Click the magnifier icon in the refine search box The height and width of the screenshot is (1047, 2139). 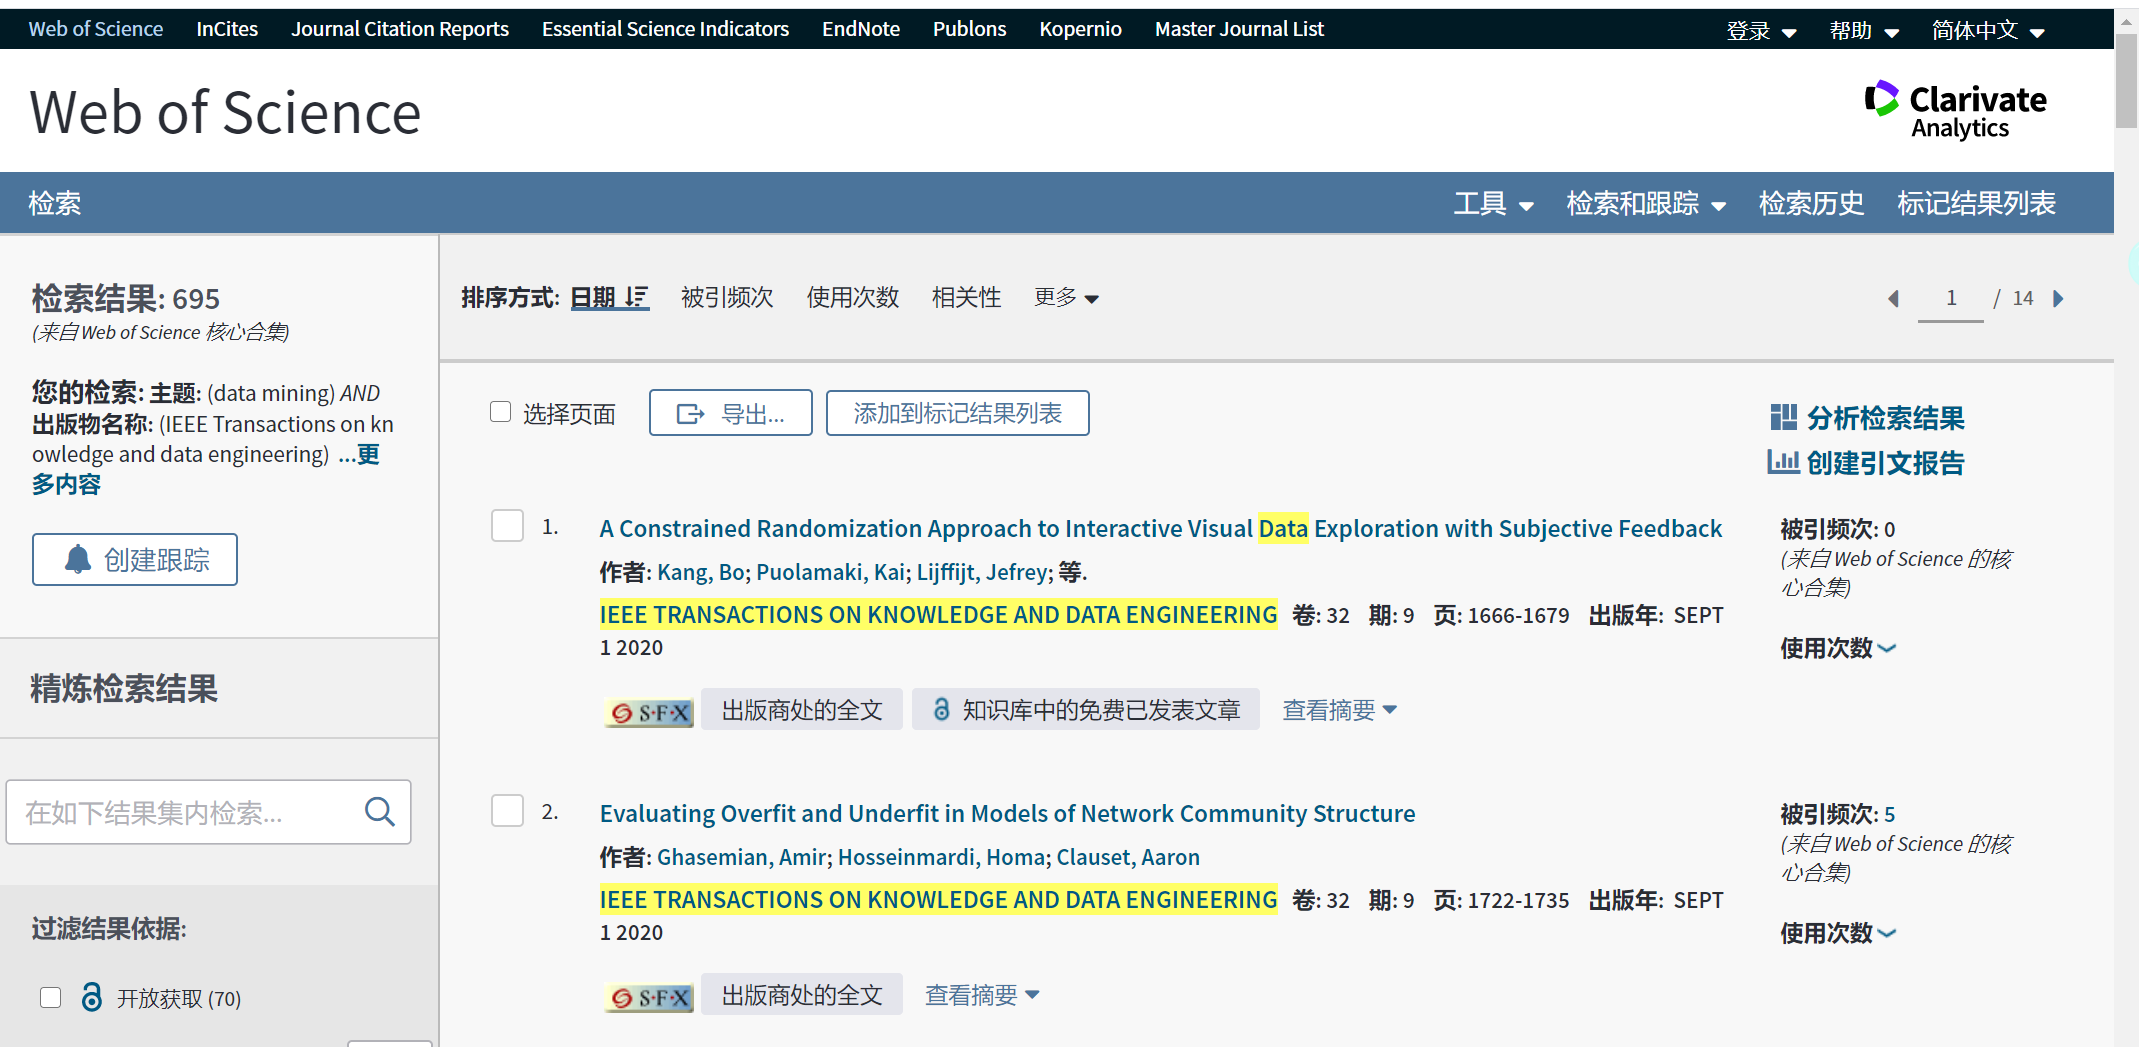tap(379, 811)
